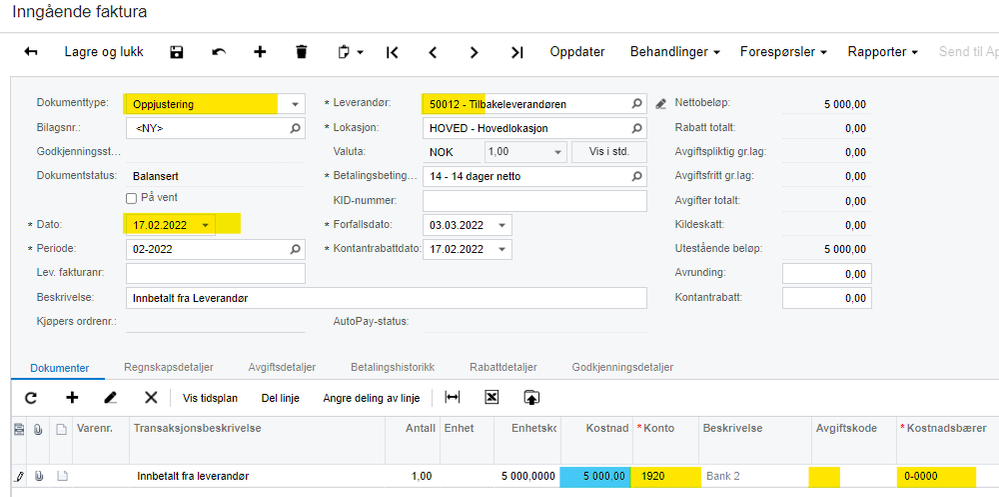The width and height of the screenshot is (999, 497).
Task: Undo changes with the undo arrow icon
Action: pos(219,52)
